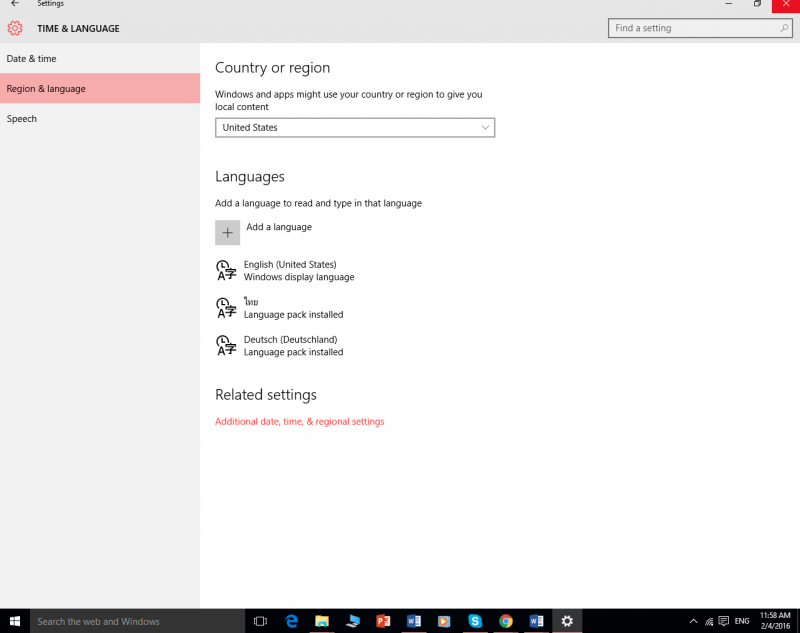800x633 pixels.
Task: Click Language pack installed under Thai
Action: pyautogui.click(x=293, y=314)
